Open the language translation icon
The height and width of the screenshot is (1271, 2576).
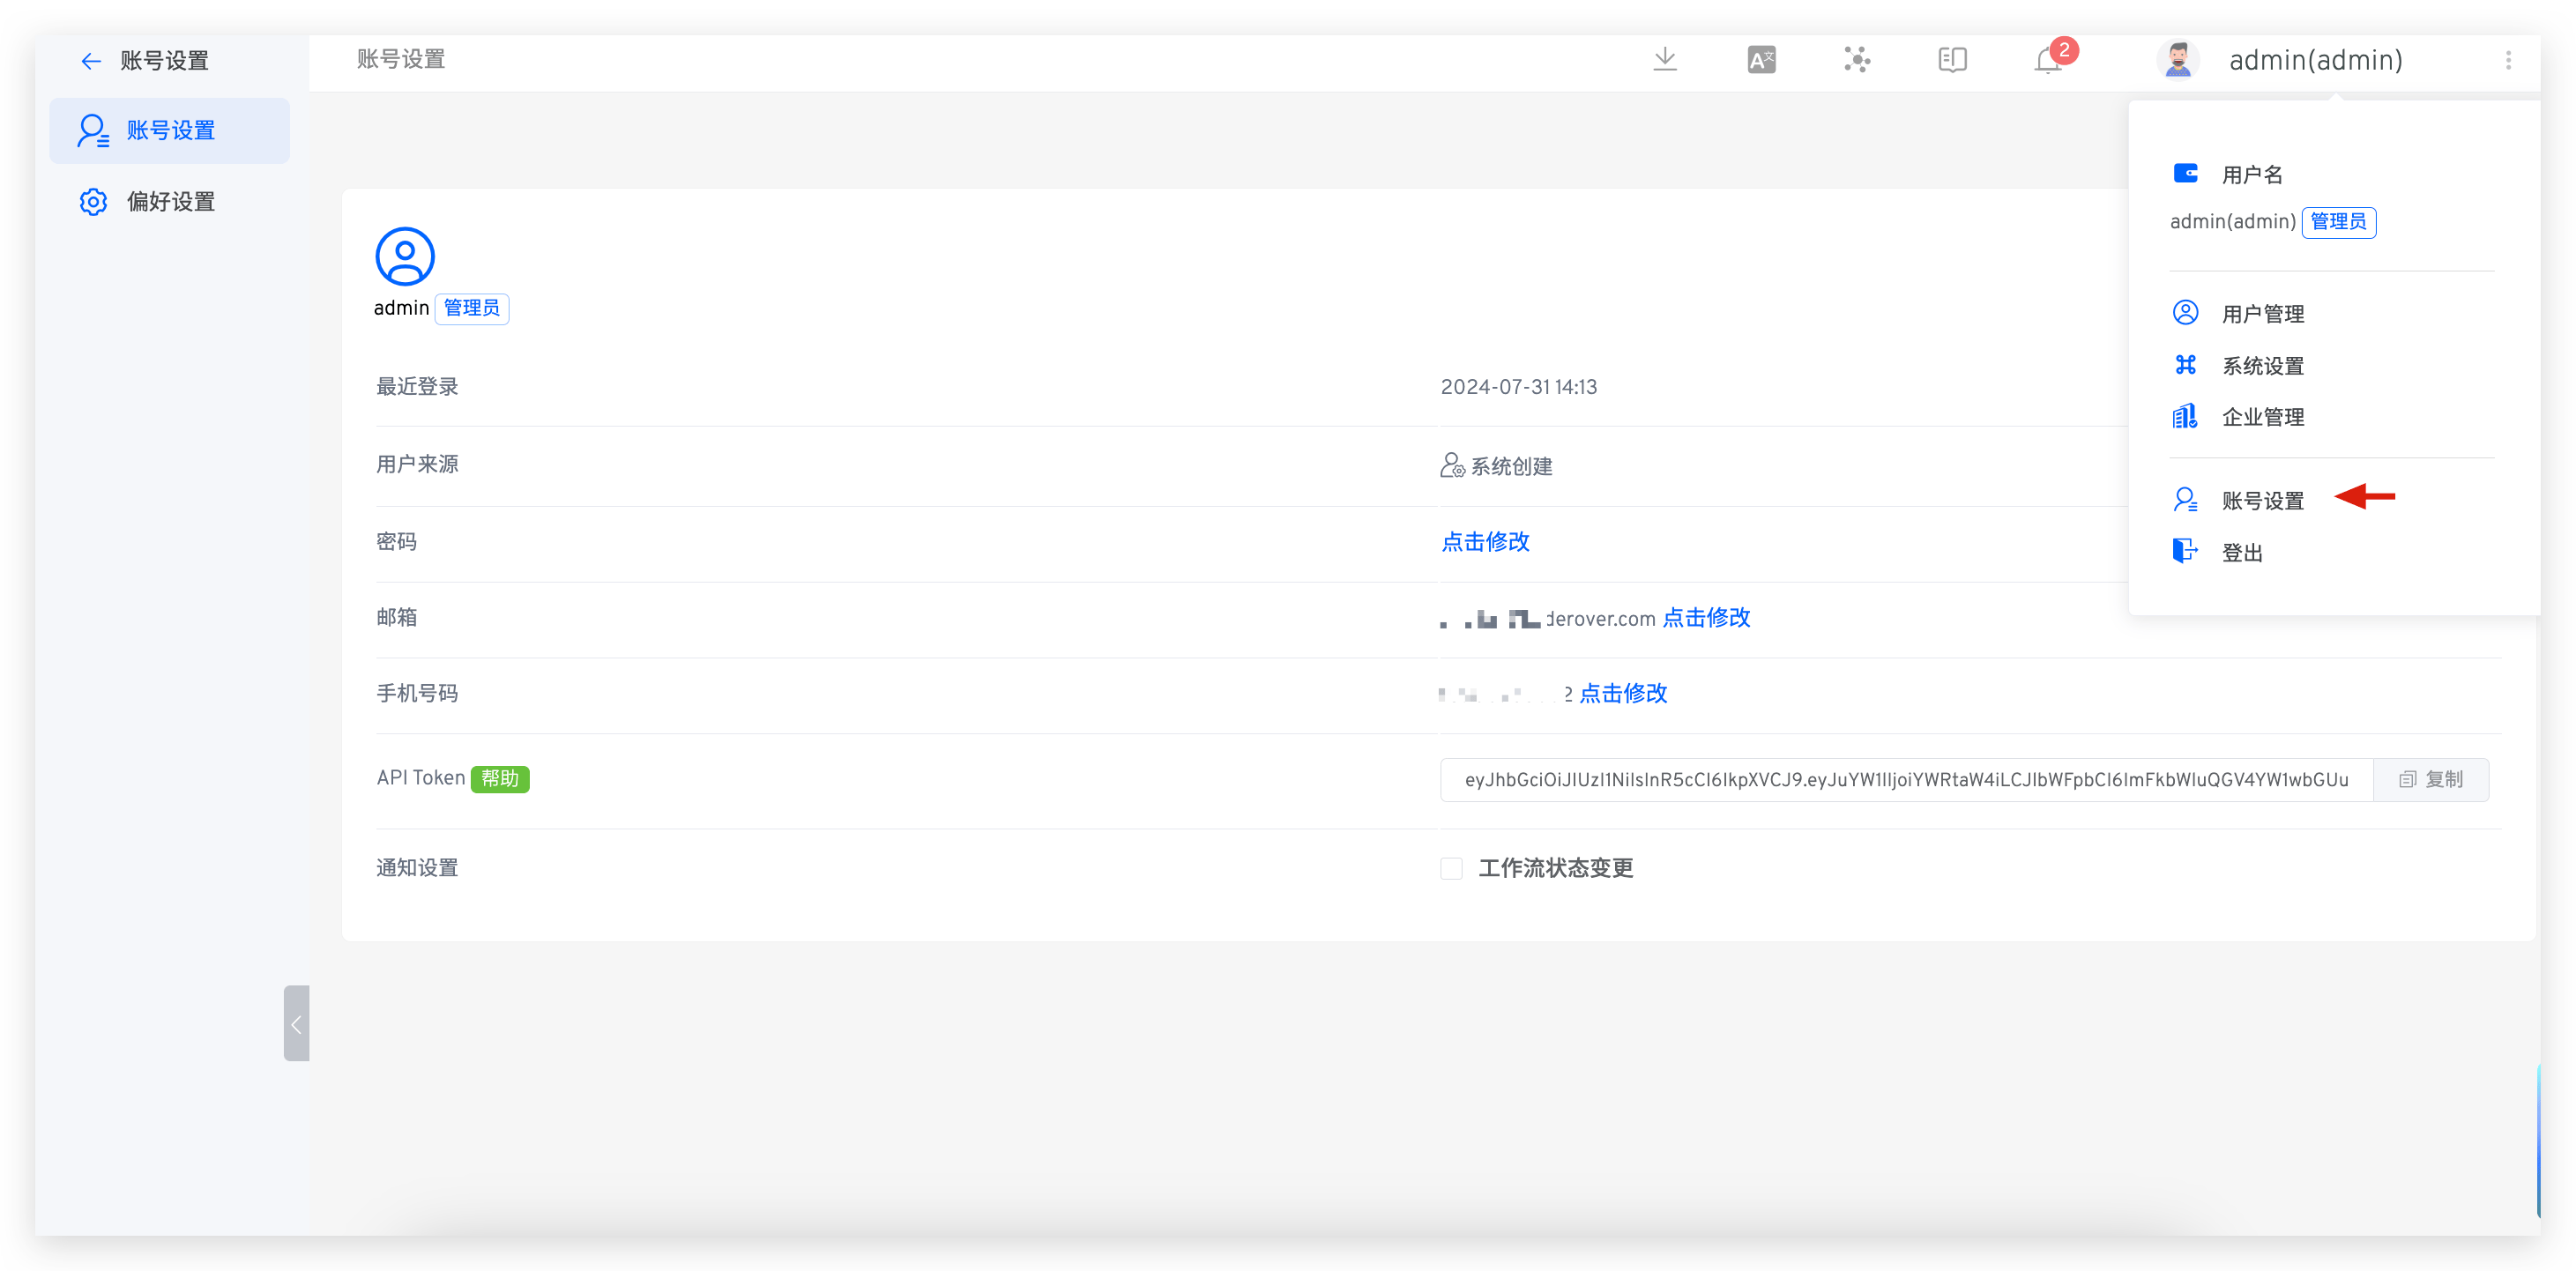pyautogui.click(x=1761, y=60)
